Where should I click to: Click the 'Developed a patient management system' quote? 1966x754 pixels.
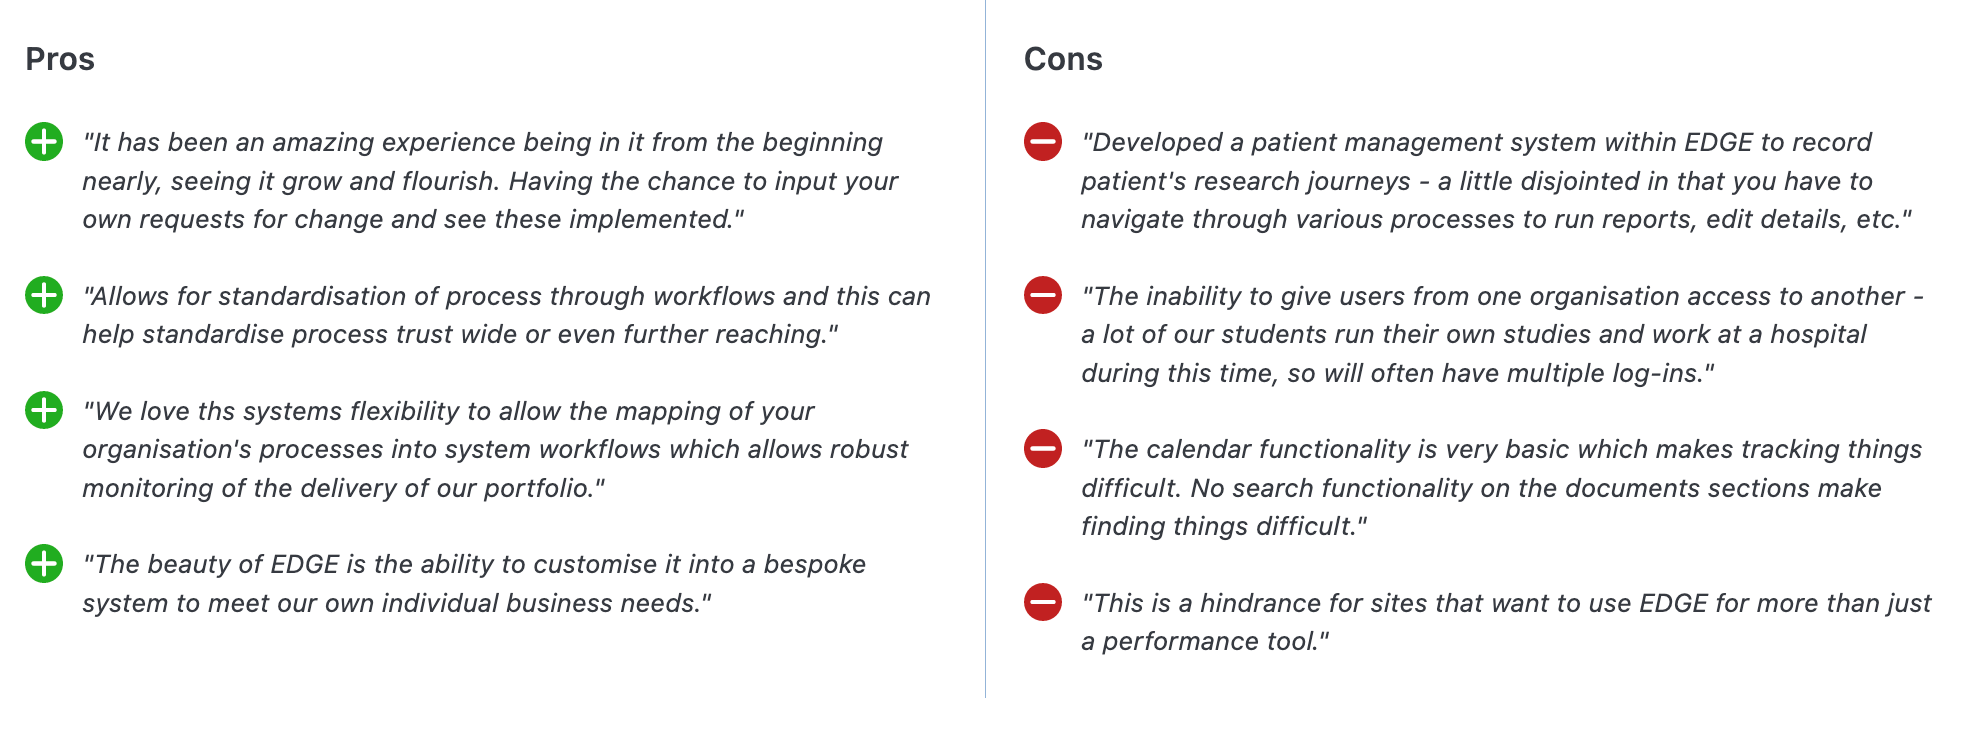[x=1496, y=181]
